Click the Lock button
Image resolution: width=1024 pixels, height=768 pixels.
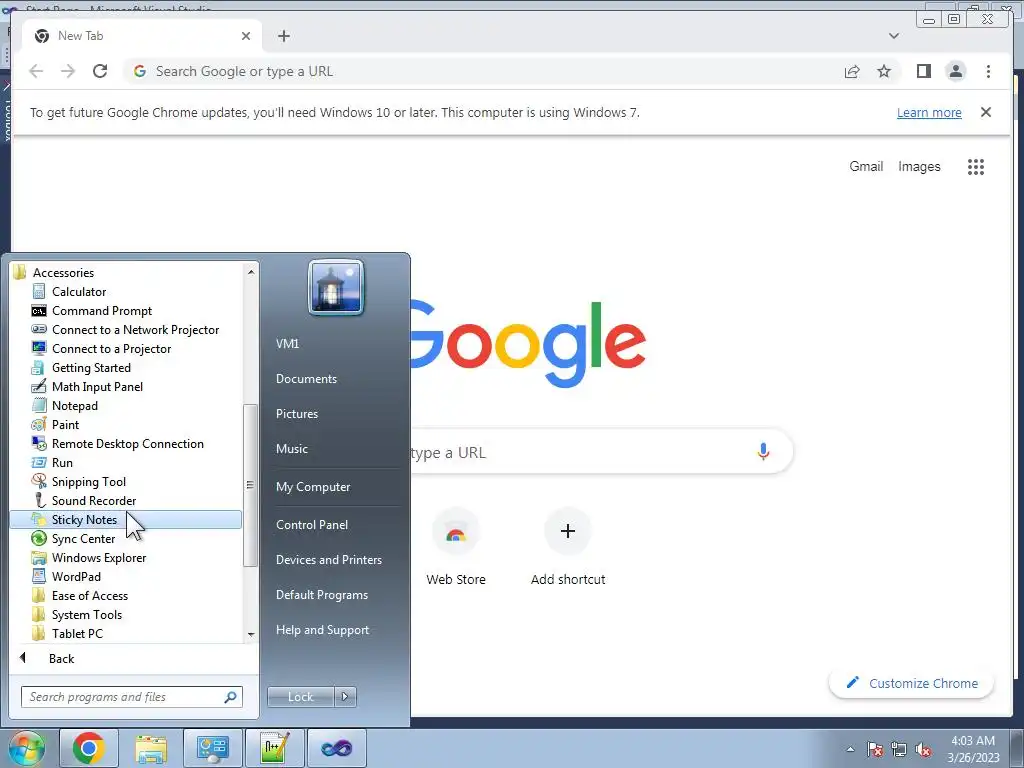point(300,697)
